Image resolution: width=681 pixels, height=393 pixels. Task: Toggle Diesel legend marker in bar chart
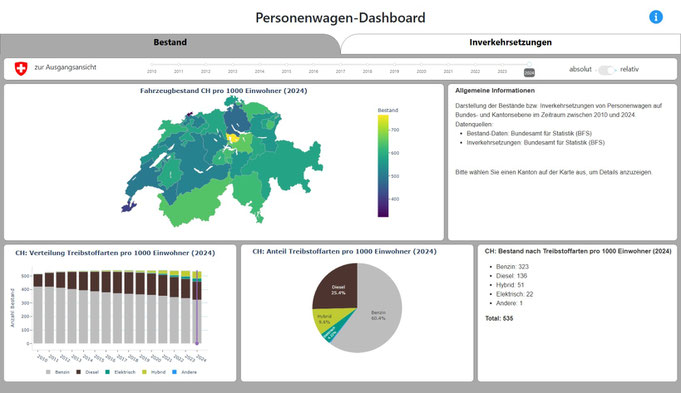click(x=79, y=372)
